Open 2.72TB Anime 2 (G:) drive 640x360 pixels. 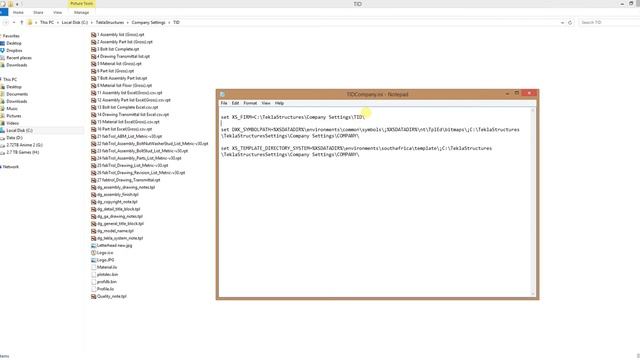pos(24,145)
